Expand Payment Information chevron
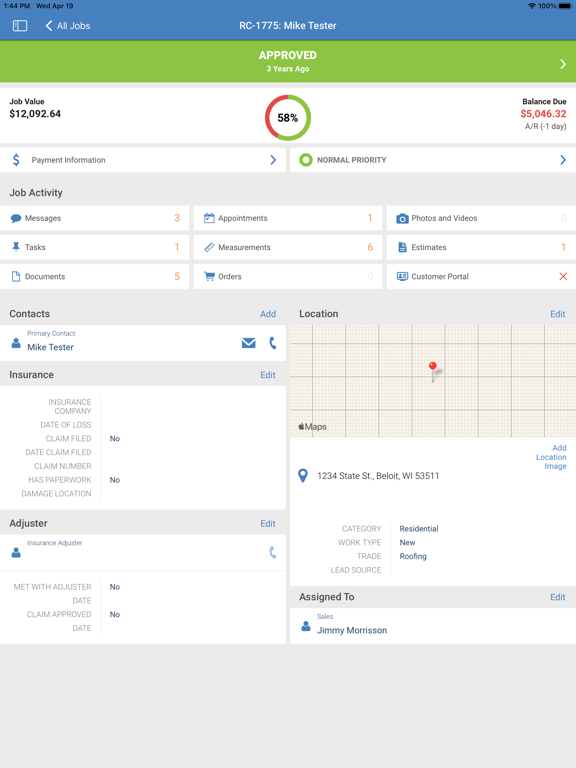This screenshot has height=768, width=576. click(x=273, y=160)
